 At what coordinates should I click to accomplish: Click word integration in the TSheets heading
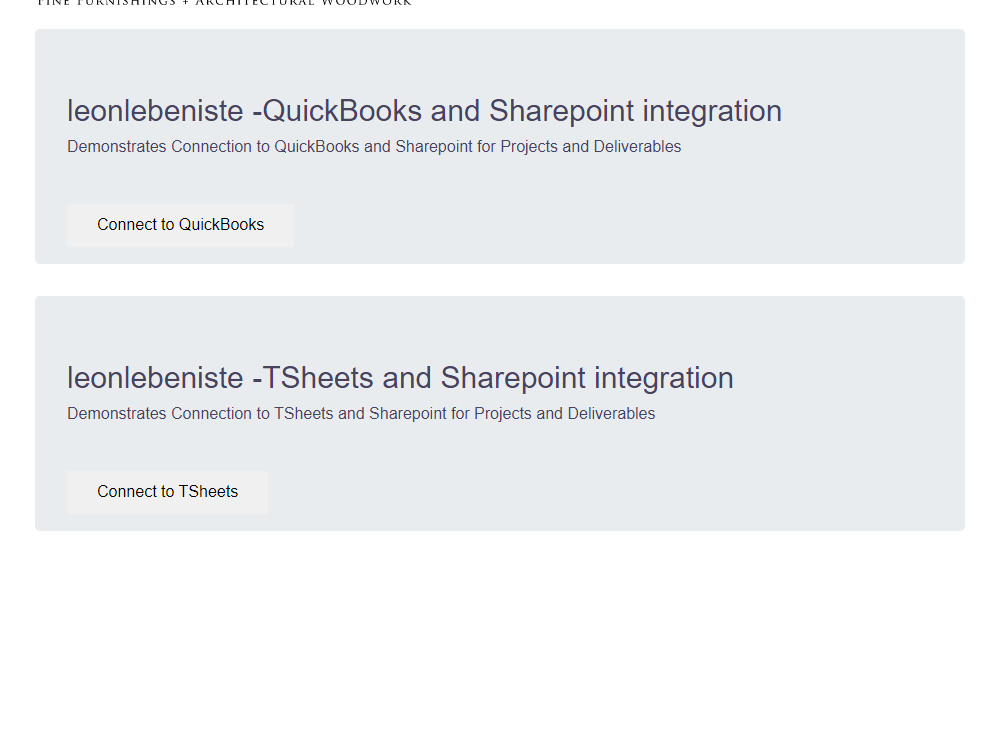(663, 378)
